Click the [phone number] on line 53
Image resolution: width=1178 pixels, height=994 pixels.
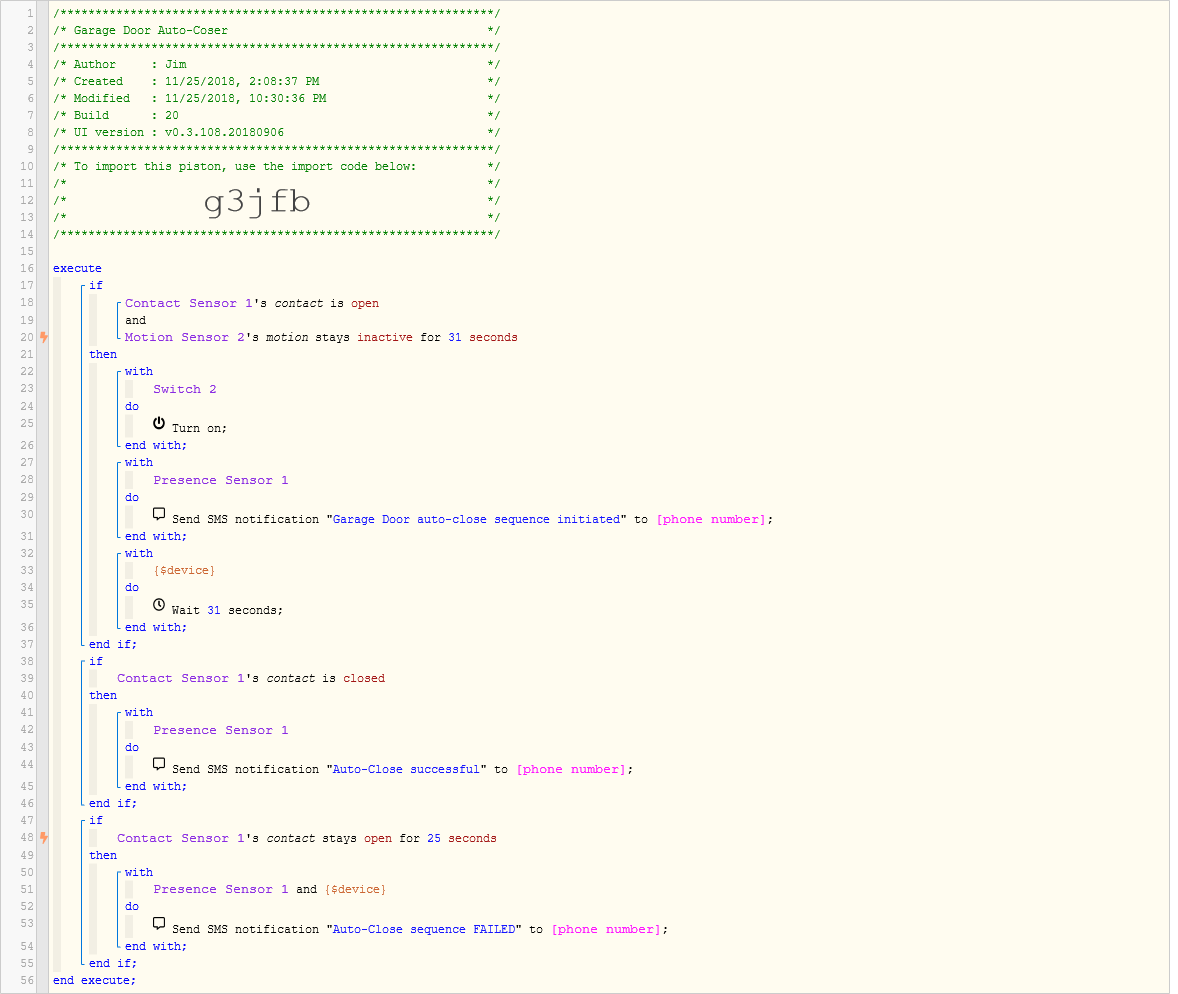[x=606, y=929]
